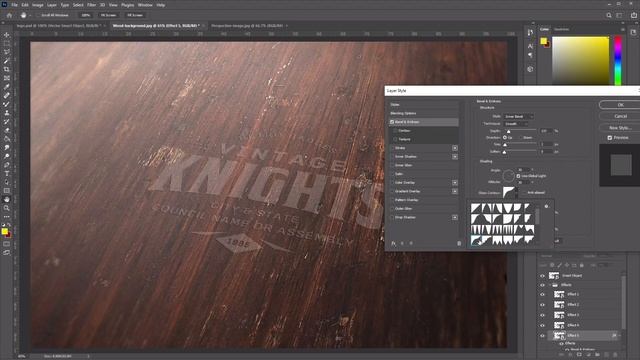Select the Hand tool in toolbox
The height and width of the screenshot is (360, 640).
tap(7, 199)
